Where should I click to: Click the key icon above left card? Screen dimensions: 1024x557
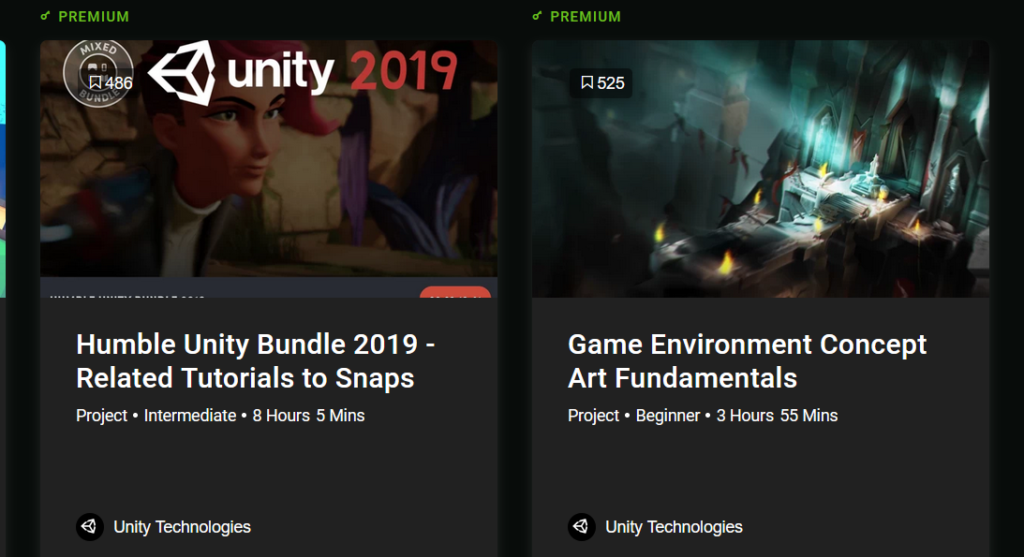[x=45, y=16]
